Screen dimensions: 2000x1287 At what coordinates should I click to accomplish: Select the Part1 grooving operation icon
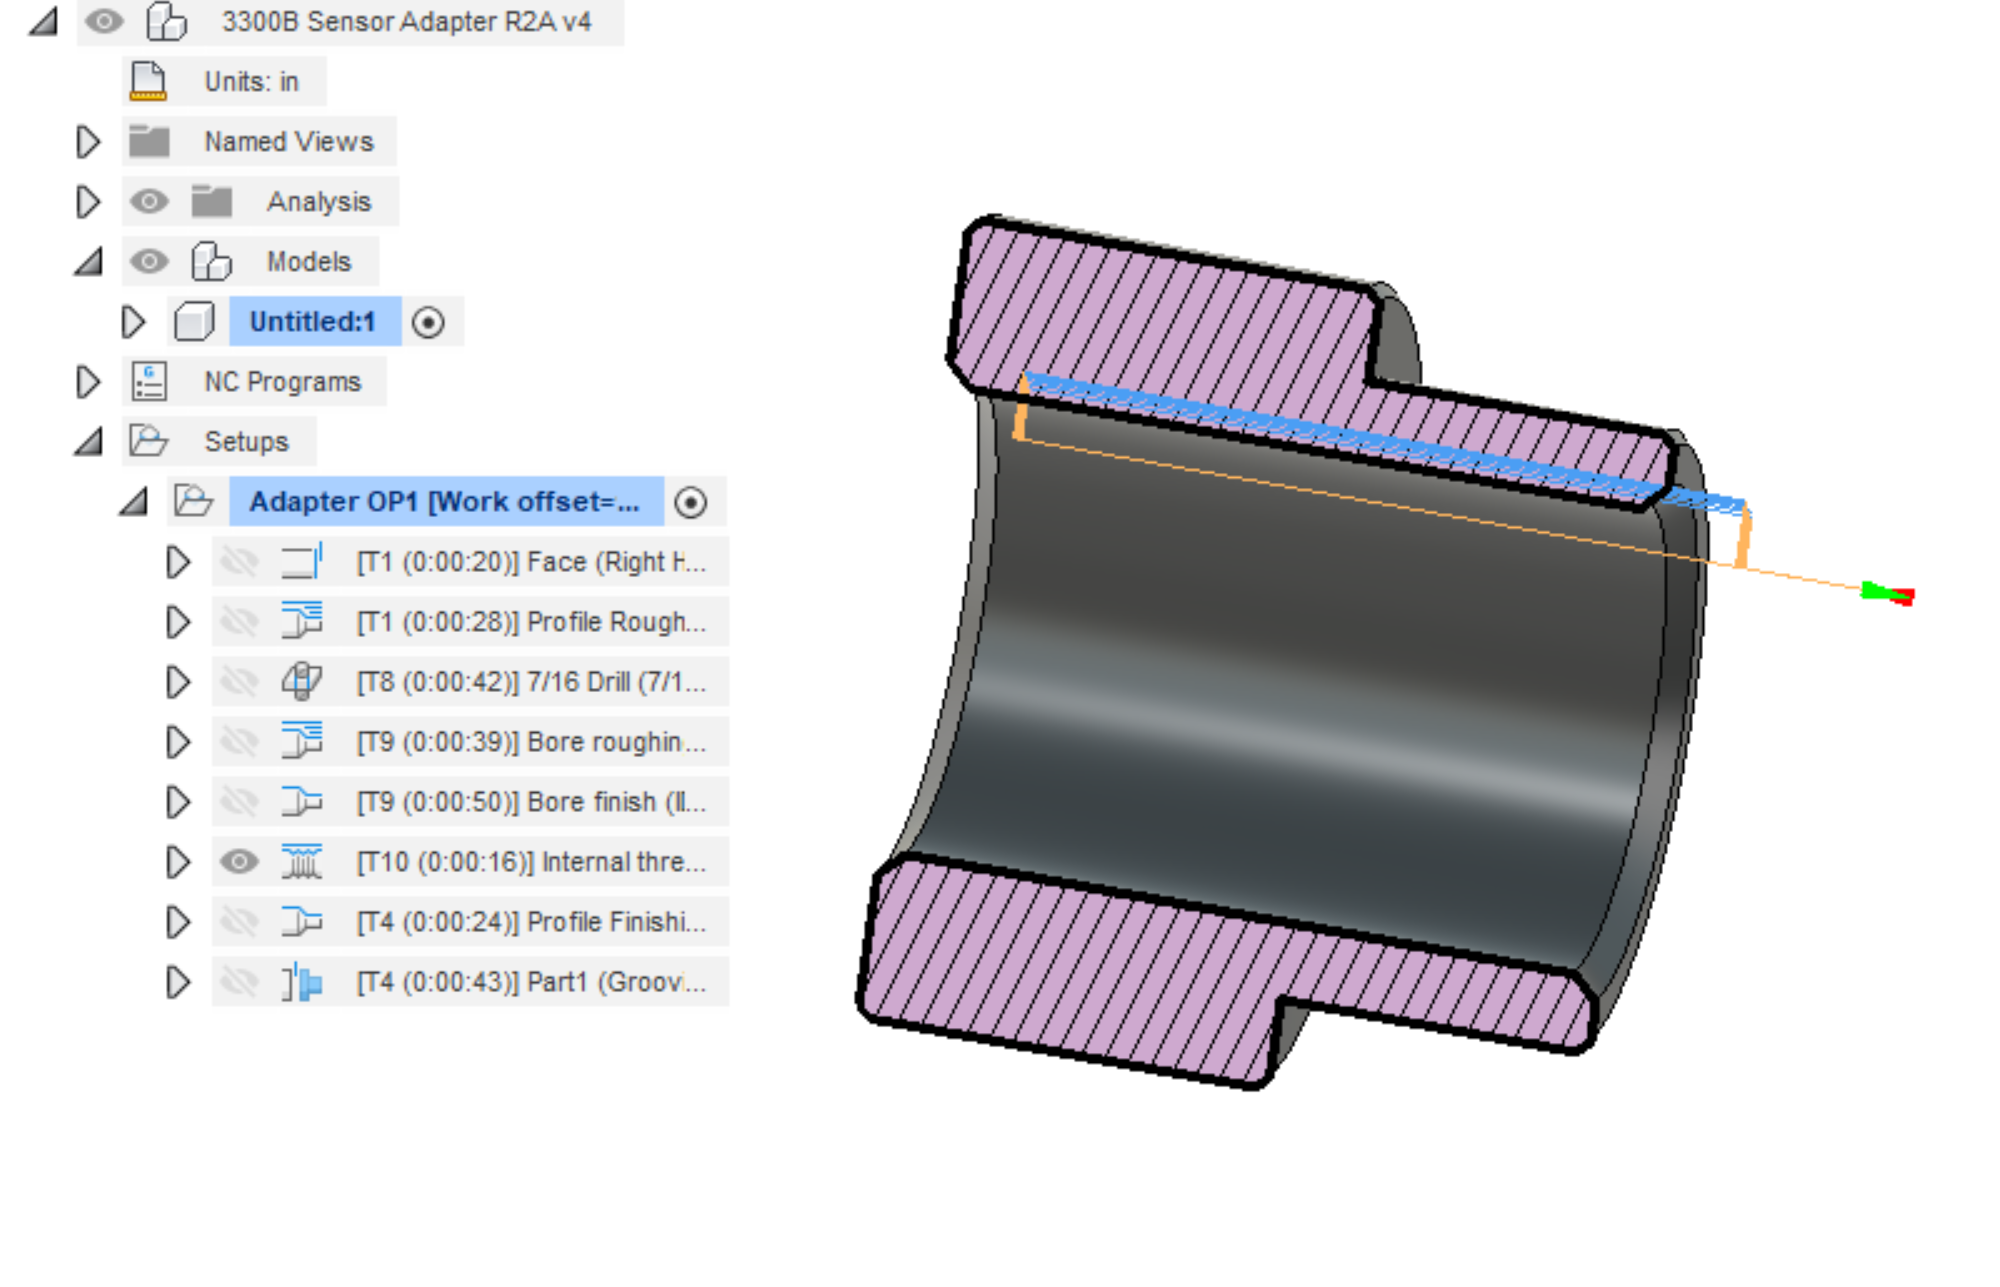click(300, 981)
